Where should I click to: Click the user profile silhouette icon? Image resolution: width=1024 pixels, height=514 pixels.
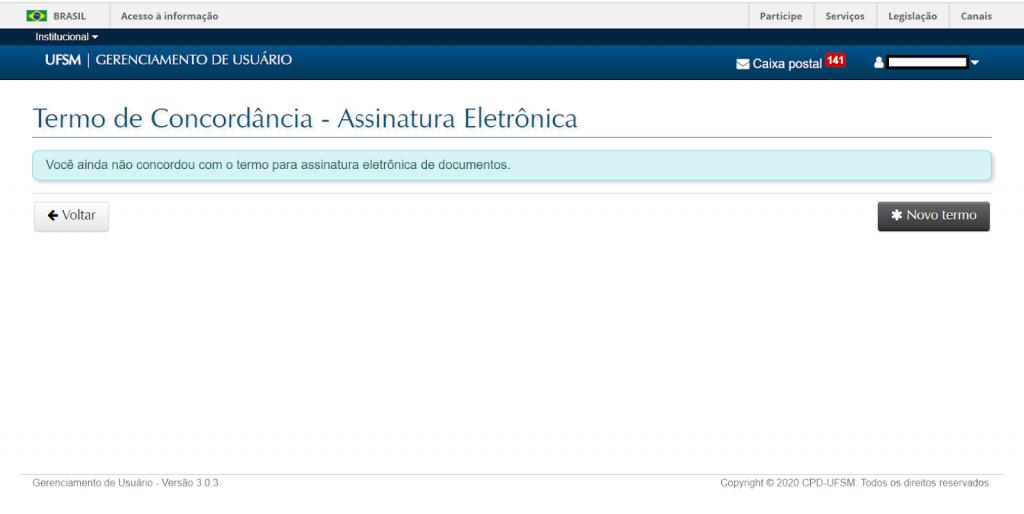[x=879, y=63]
